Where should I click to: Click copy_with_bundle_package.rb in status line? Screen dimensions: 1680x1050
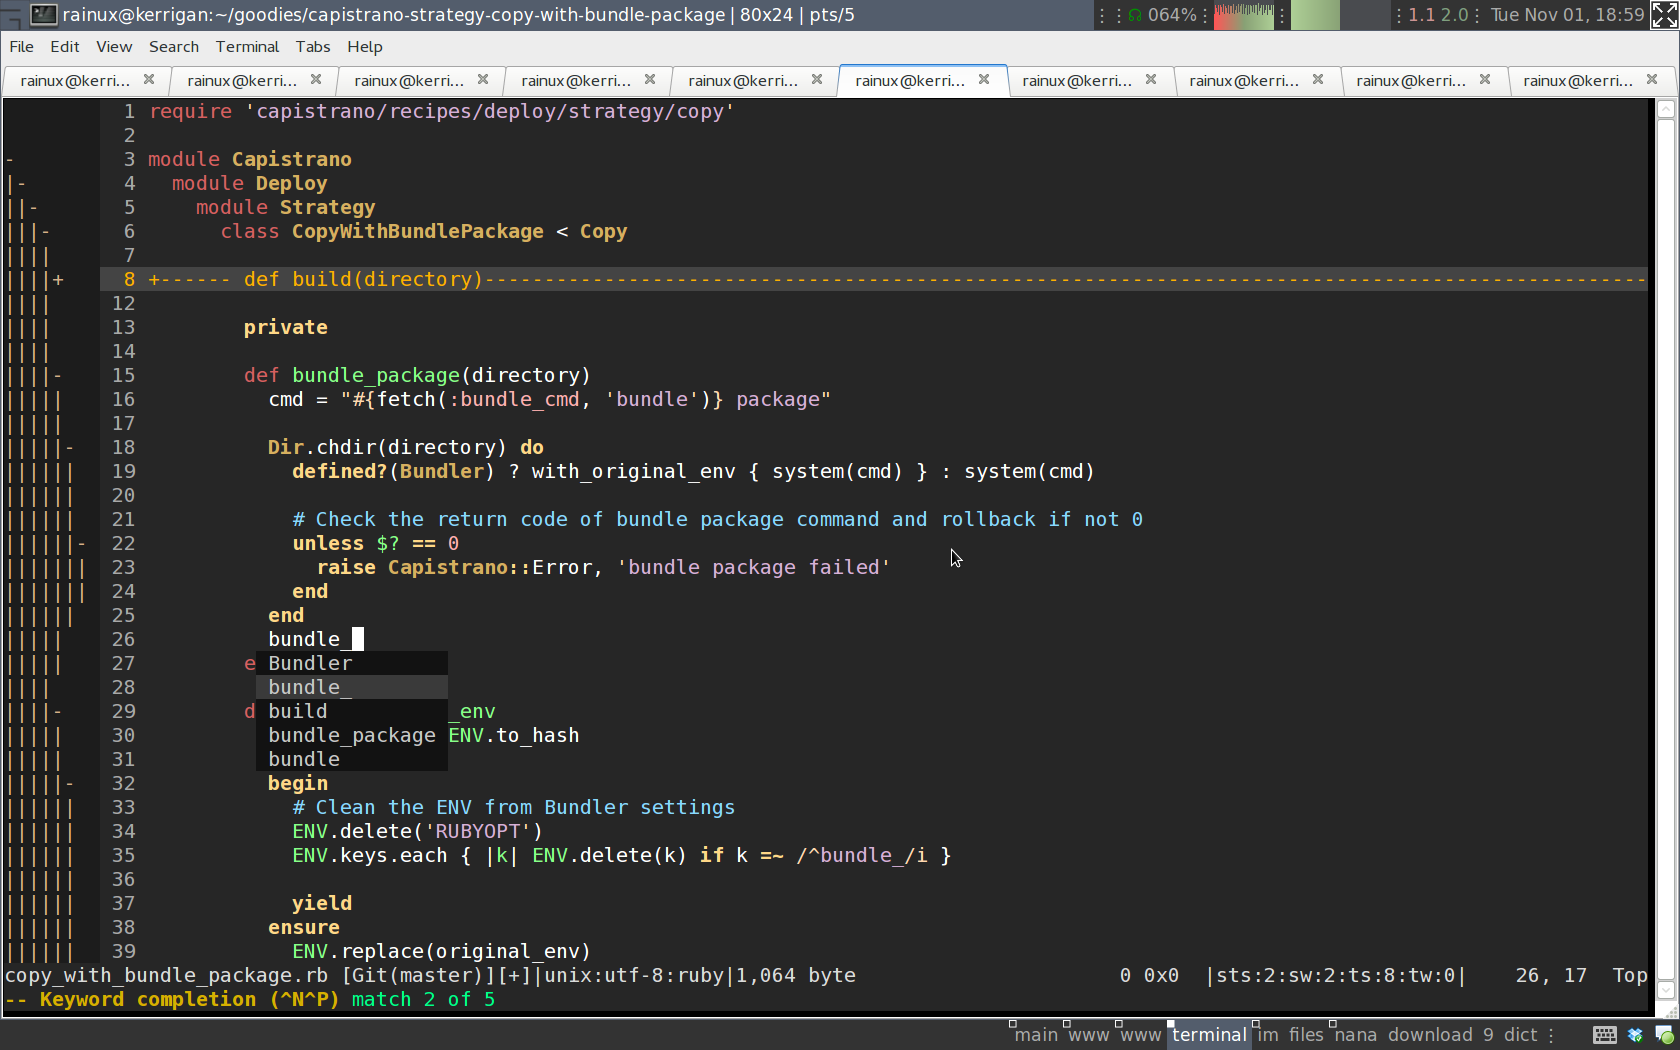pyautogui.click(x=166, y=975)
